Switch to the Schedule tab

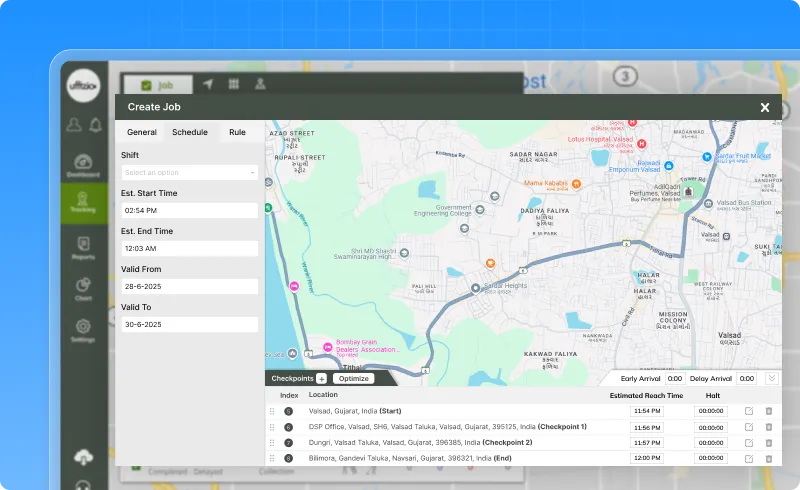[190, 132]
